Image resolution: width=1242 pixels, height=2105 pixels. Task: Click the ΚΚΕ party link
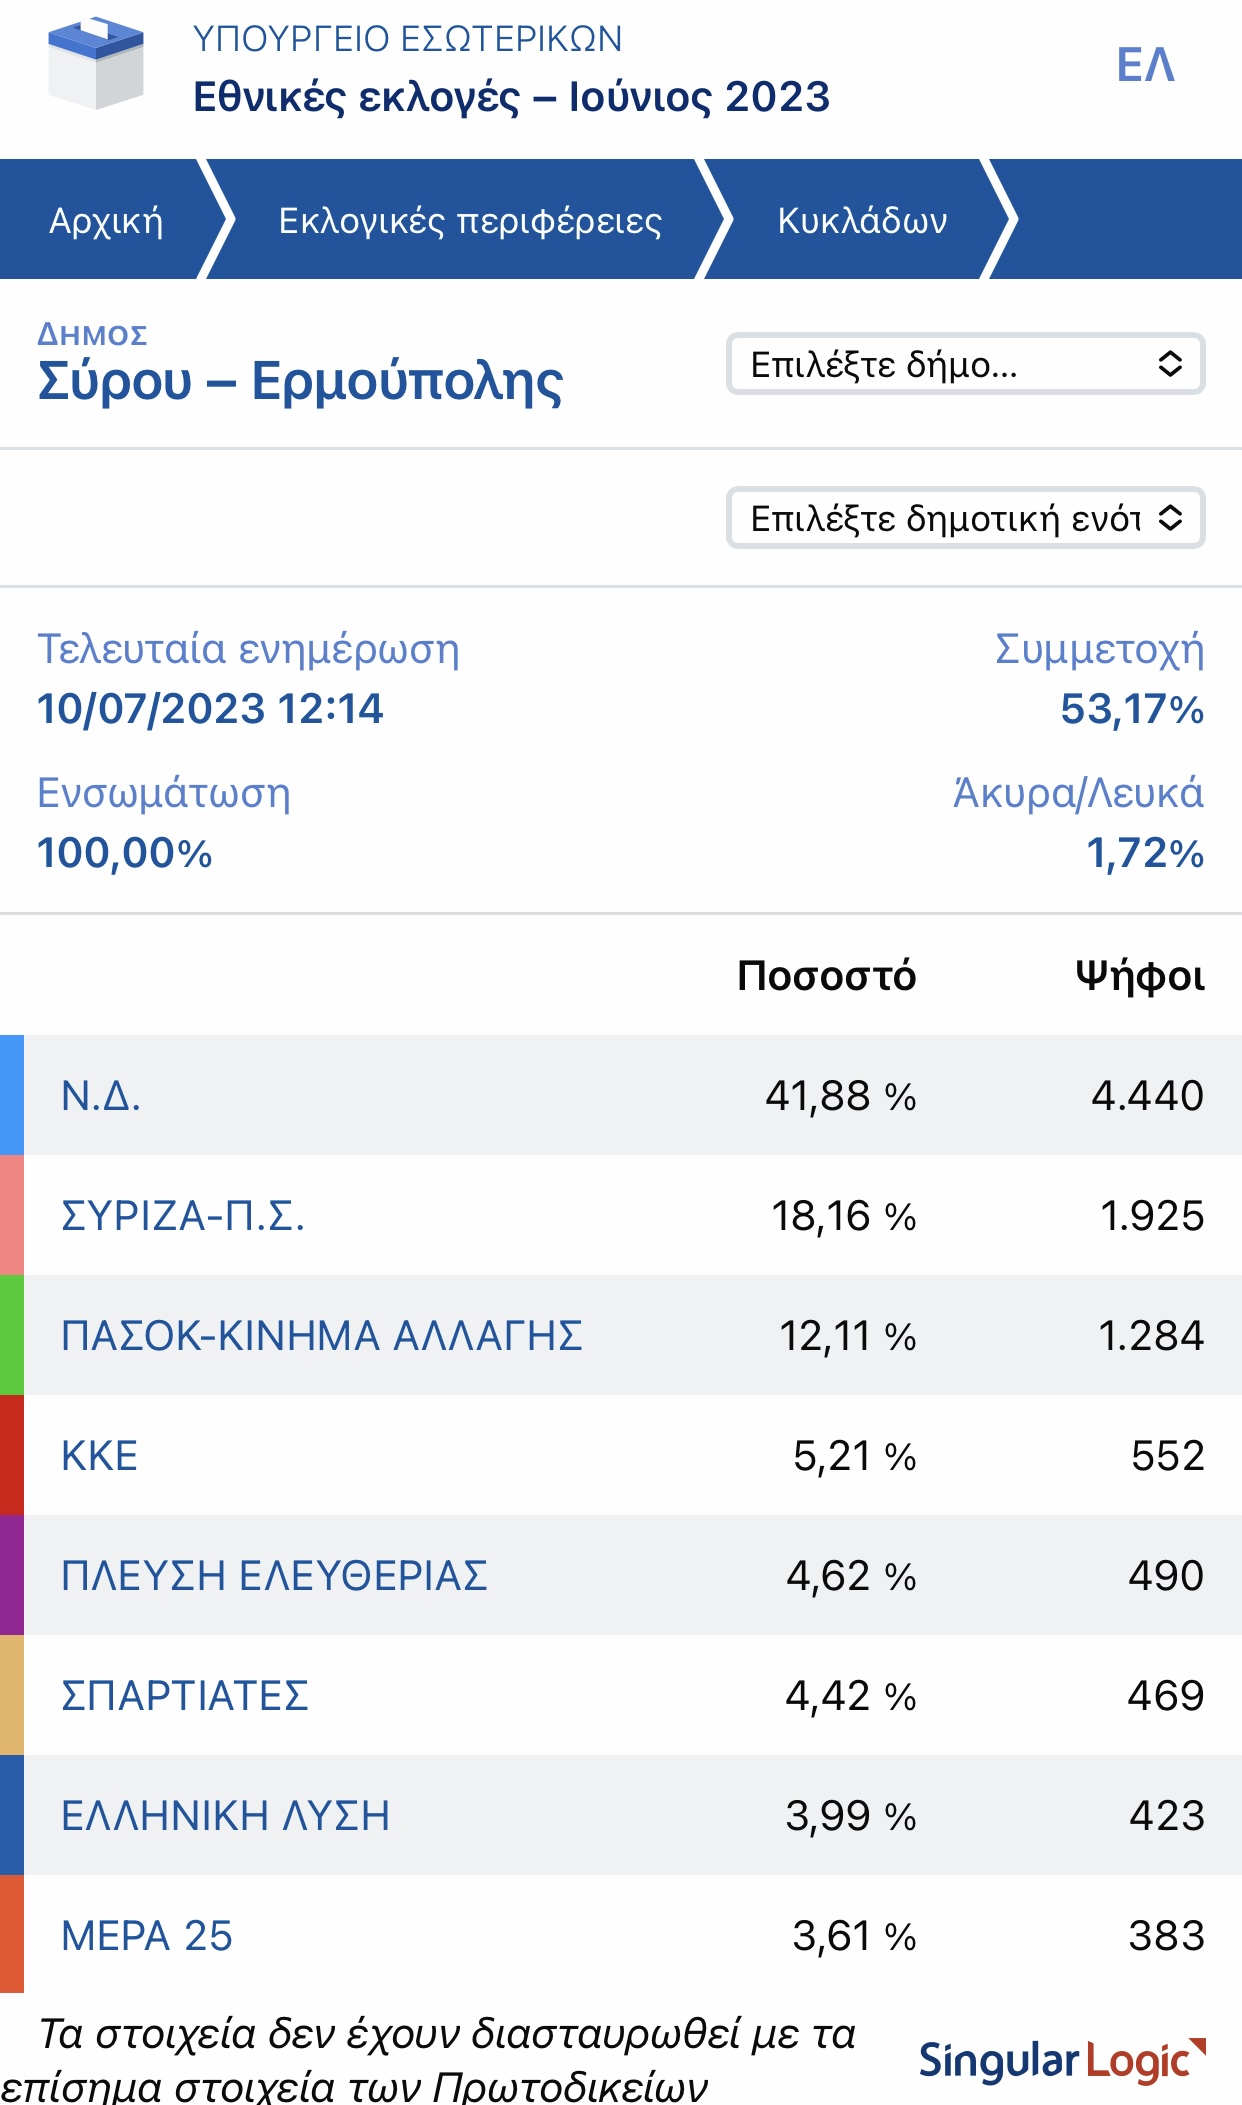(100, 1456)
